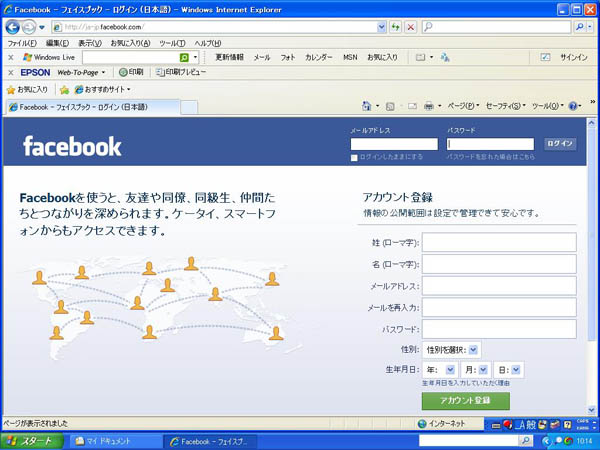Click the 印刷プレビュー button
Image resolution: width=600 pixels, height=450 pixels.
(x=181, y=72)
